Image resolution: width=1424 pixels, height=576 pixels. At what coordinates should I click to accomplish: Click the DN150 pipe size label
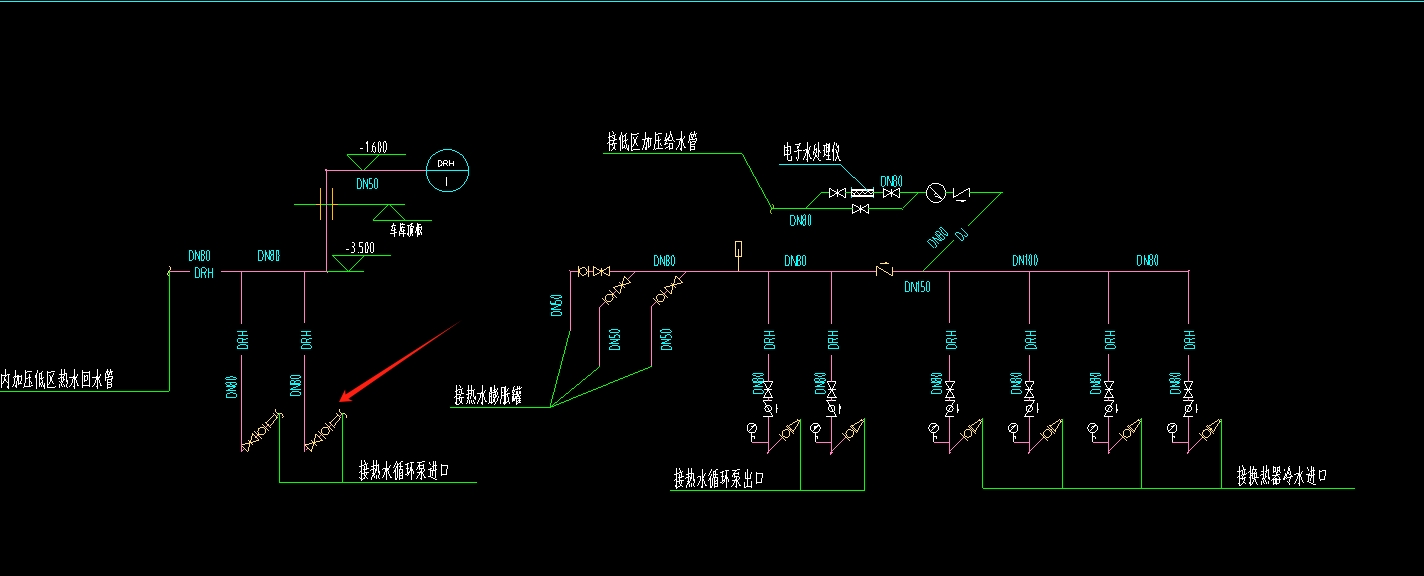coord(917,287)
